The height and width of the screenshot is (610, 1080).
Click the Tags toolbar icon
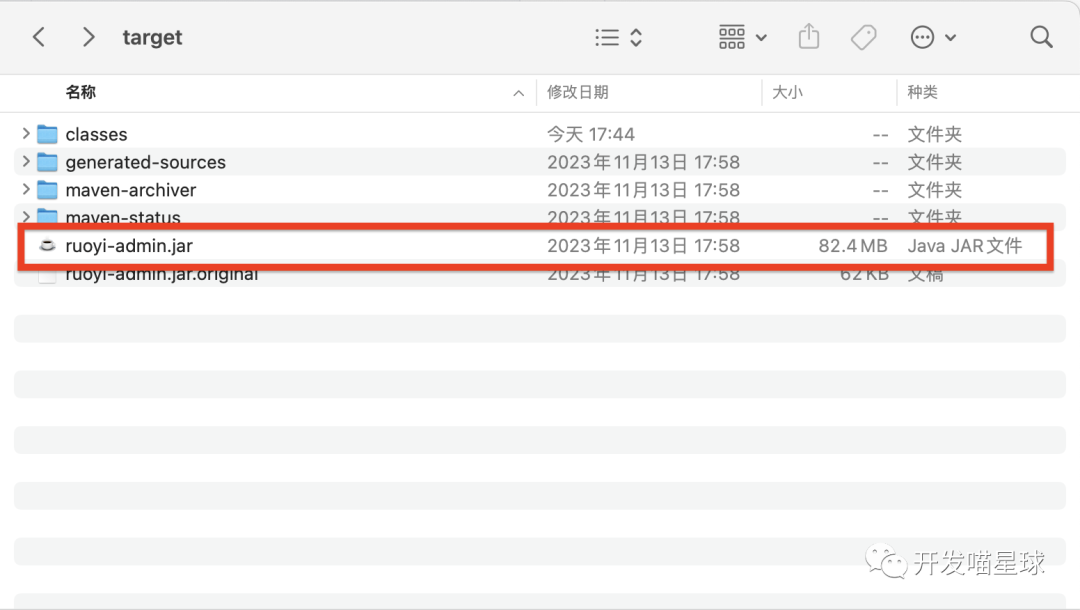coord(863,37)
